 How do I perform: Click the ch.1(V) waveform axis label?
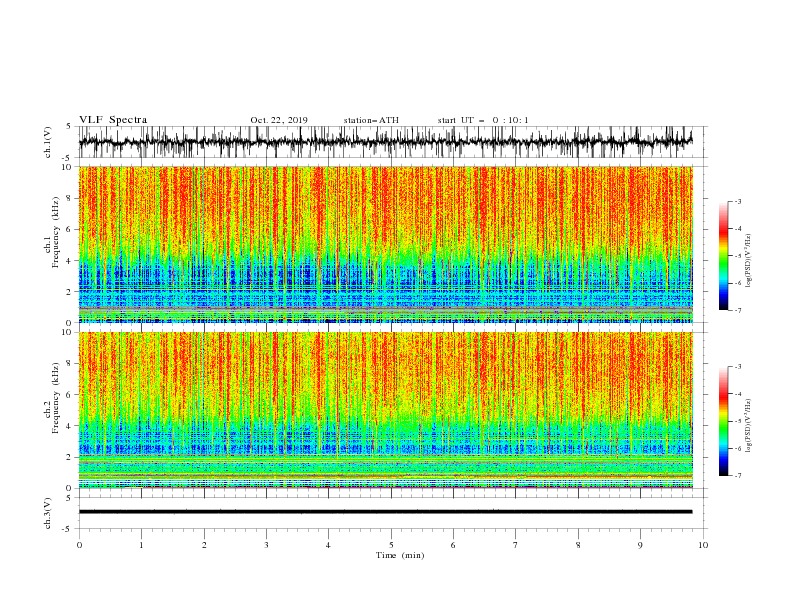48,142
